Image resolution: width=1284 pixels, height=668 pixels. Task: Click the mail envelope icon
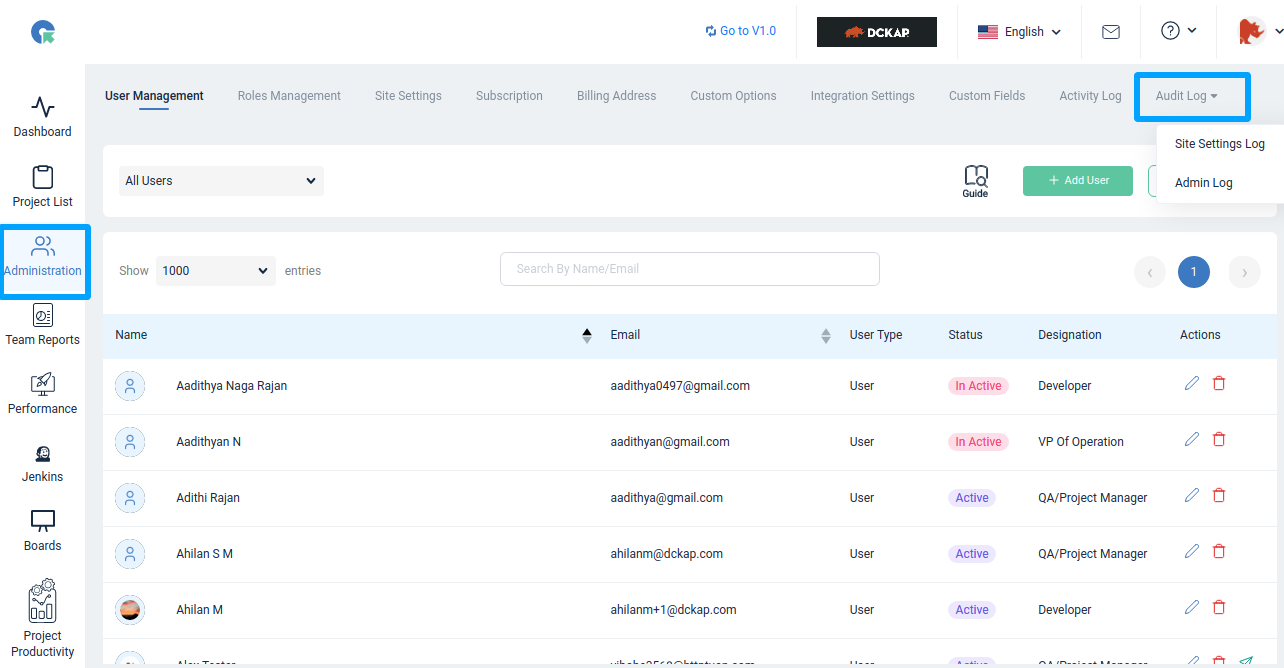(x=1110, y=32)
